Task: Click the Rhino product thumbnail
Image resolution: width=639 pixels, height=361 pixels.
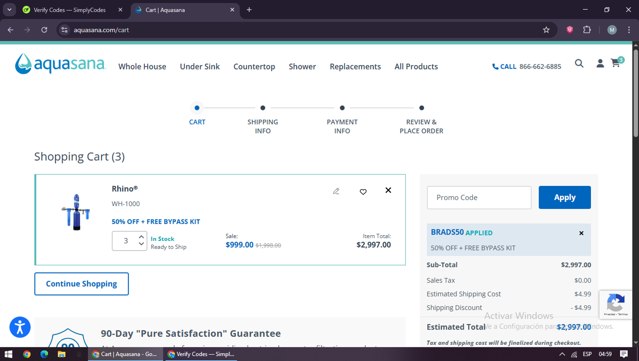Action: [x=76, y=212]
